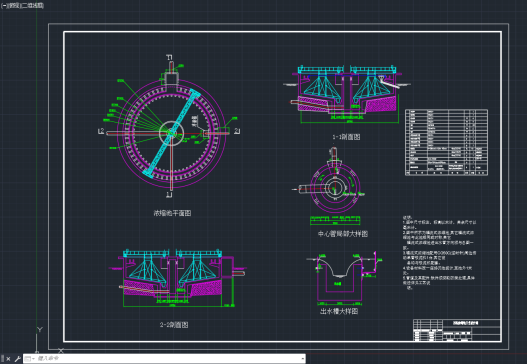
Task: Expand recent commands dropdown in command line
Action: (x=30, y=359)
